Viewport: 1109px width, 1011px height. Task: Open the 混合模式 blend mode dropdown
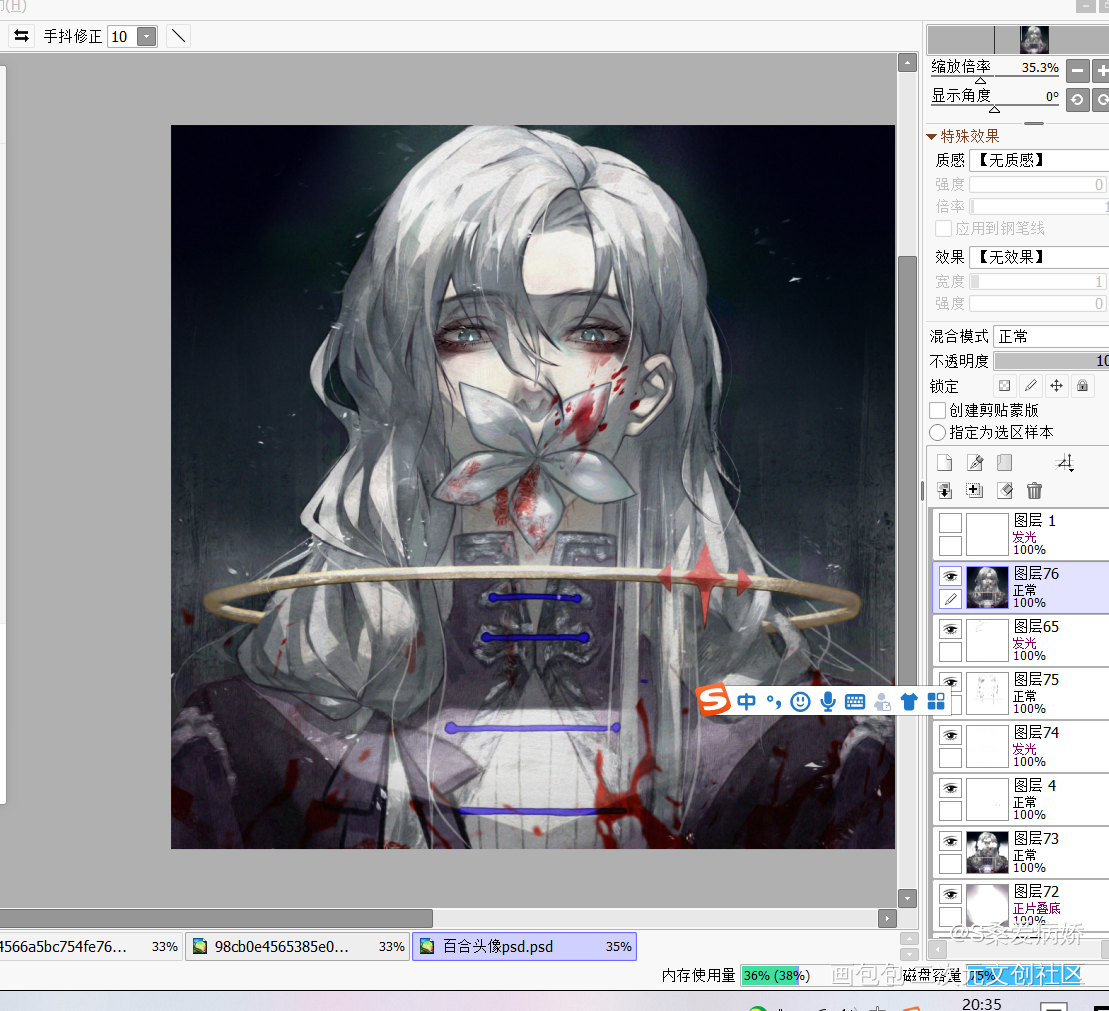[x=1051, y=336]
